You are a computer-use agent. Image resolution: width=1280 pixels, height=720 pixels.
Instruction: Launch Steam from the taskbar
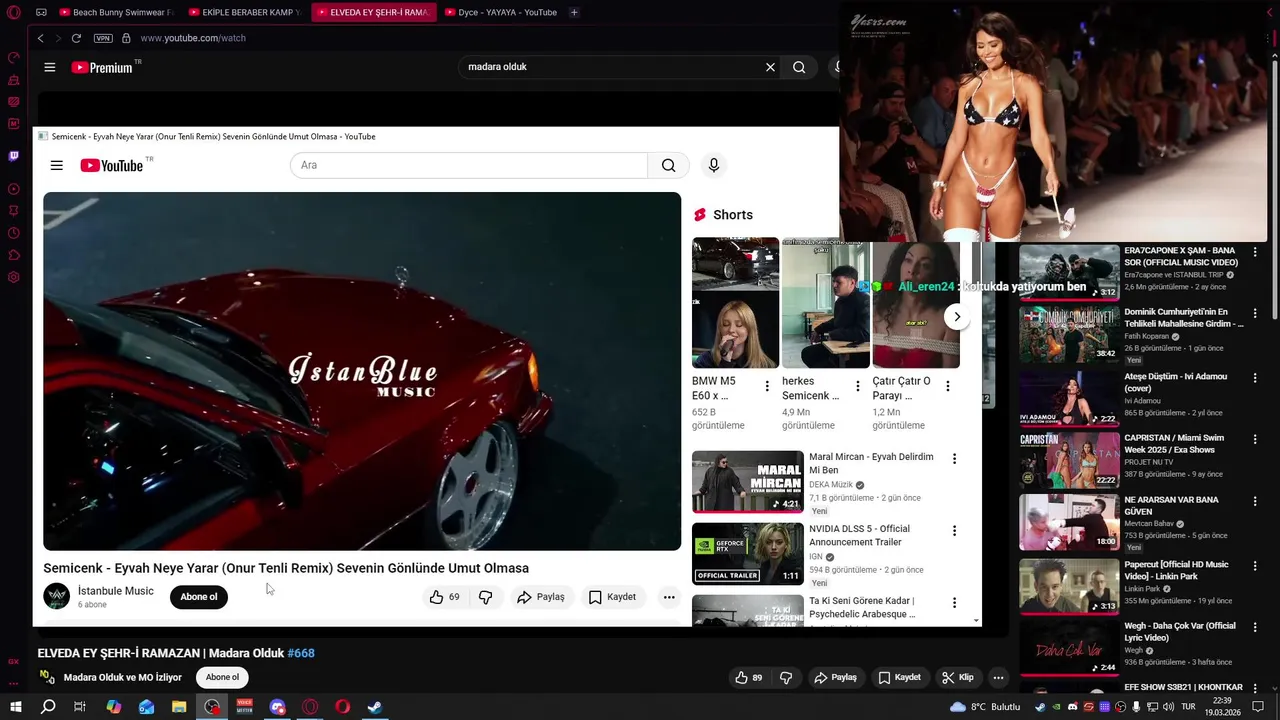[375, 707]
